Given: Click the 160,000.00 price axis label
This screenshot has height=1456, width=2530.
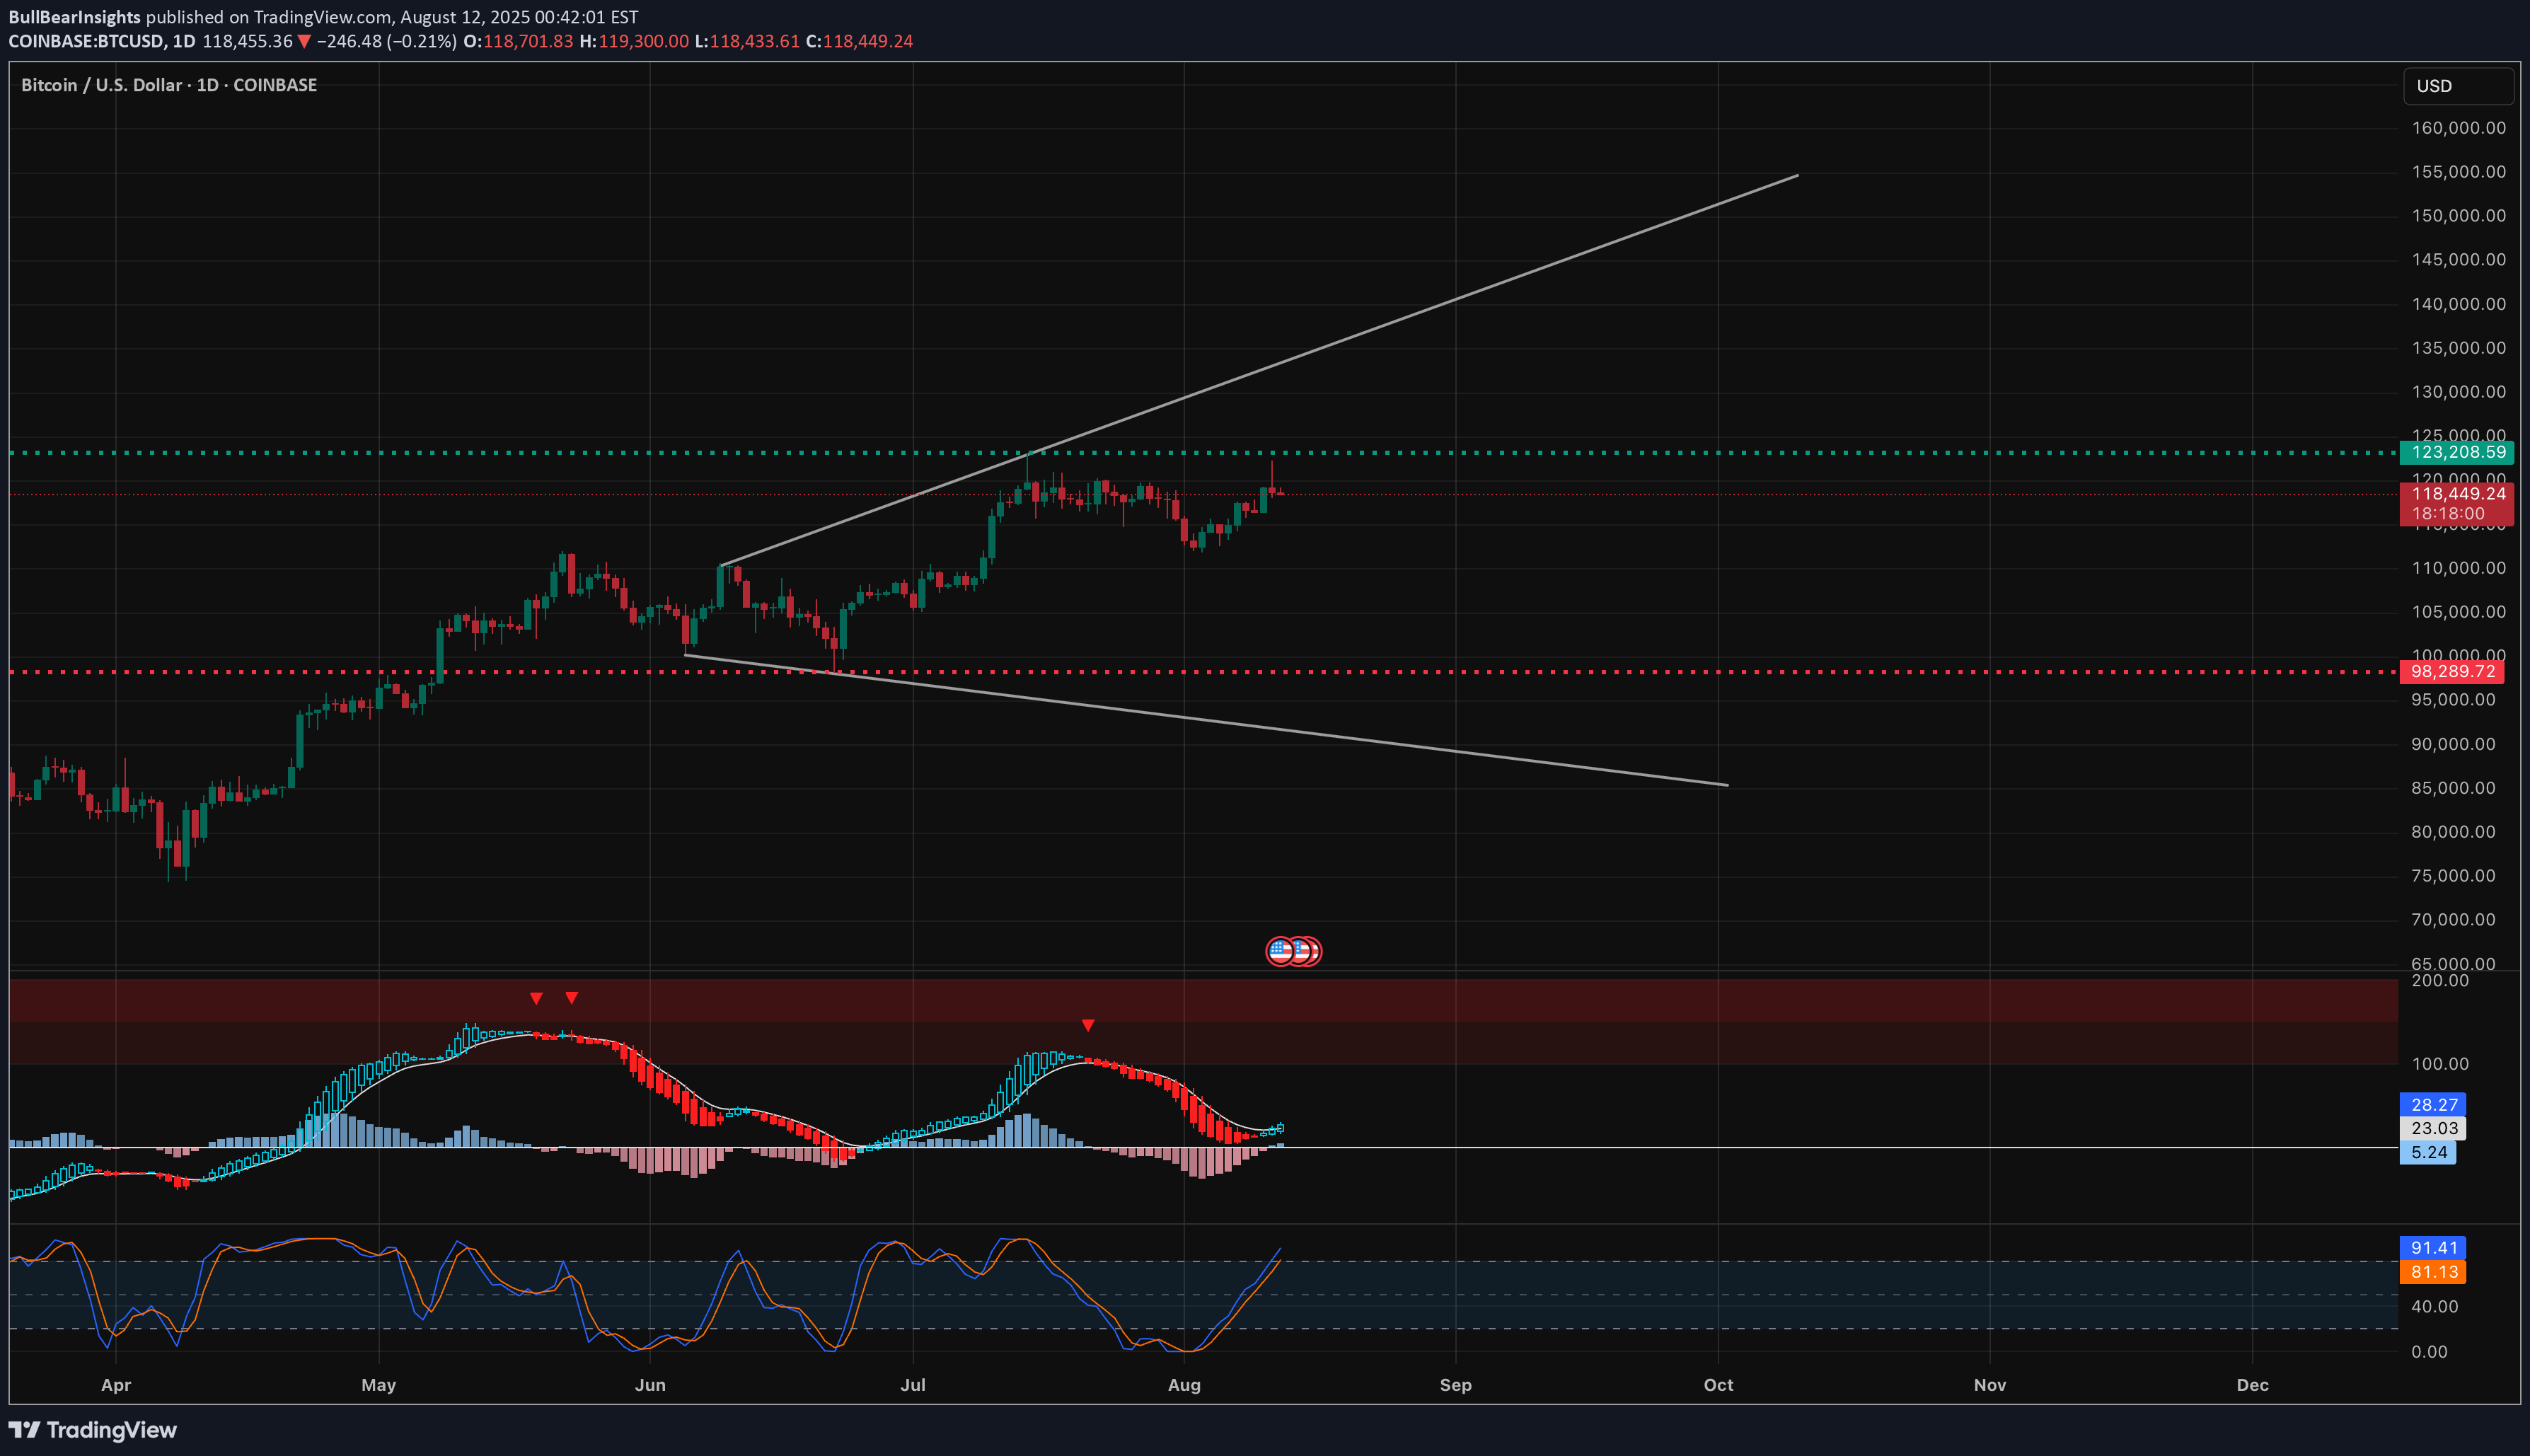Looking at the screenshot, I should [2459, 128].
